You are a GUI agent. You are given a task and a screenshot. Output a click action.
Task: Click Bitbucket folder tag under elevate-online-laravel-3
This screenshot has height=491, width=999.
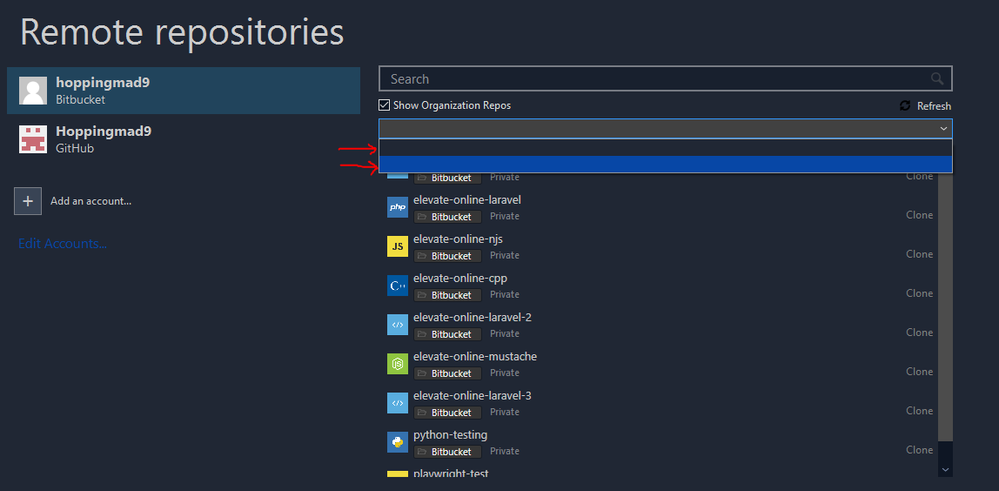[x=447, y=412]
